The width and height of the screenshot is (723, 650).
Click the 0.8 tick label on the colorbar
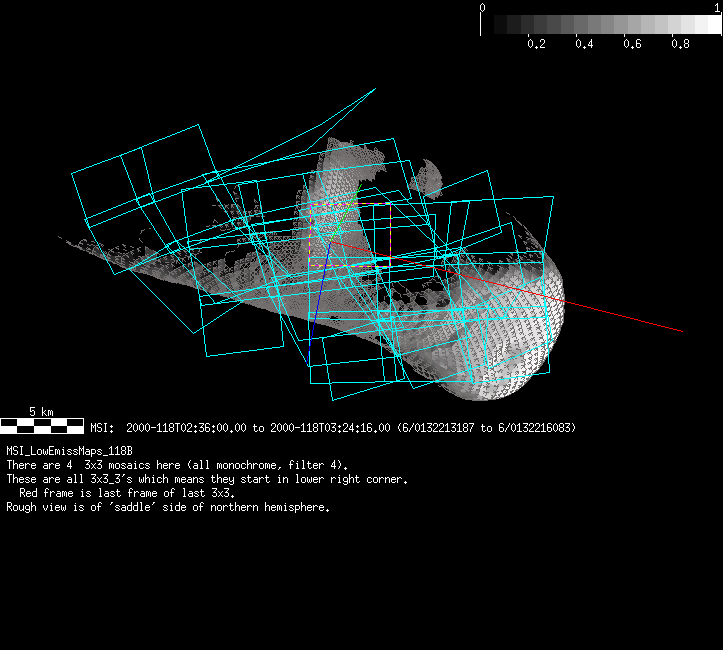[680, 45]
